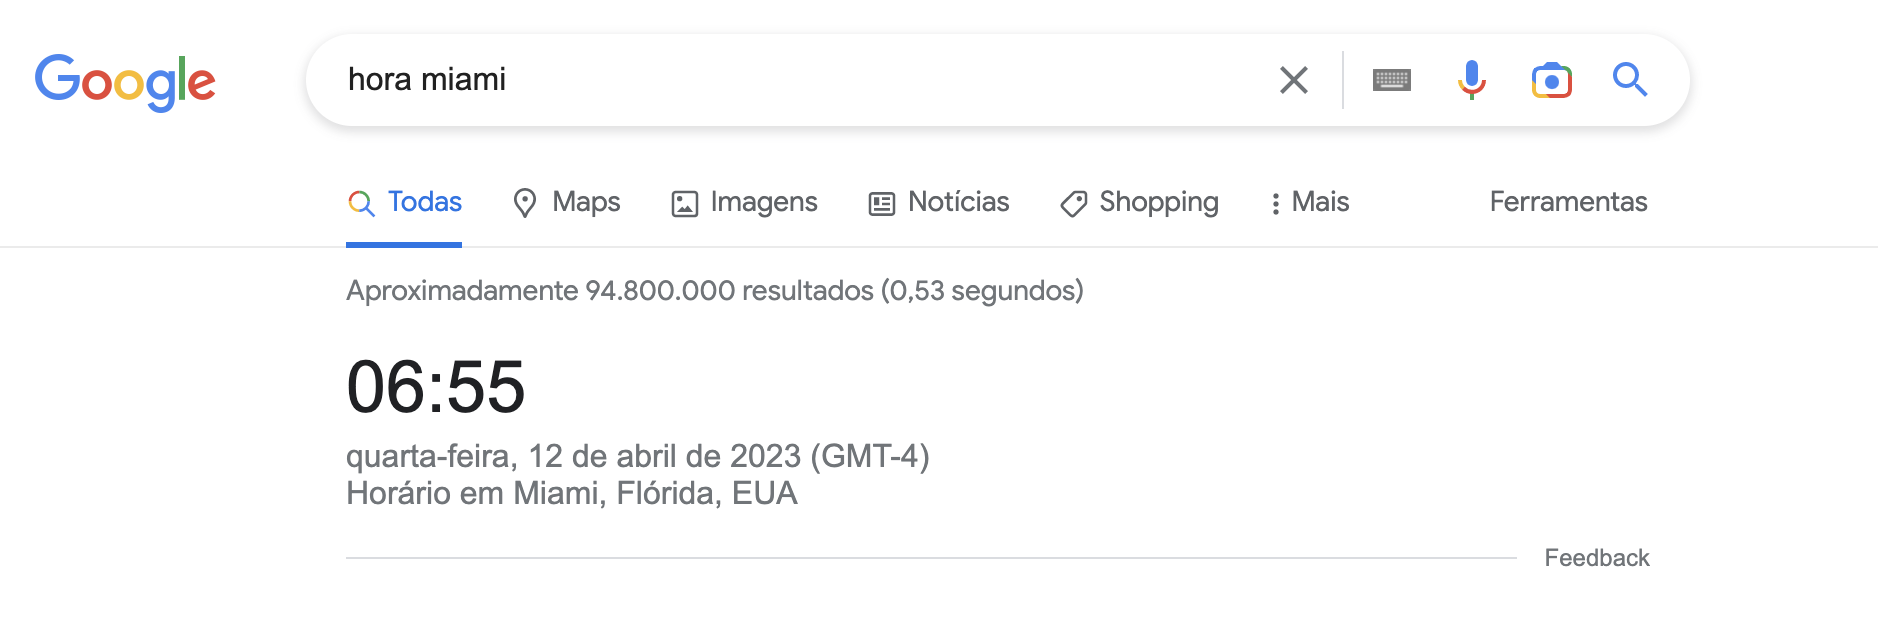Select the Maps pin icon
1878x632 pixels.
(x=527, y=202)
